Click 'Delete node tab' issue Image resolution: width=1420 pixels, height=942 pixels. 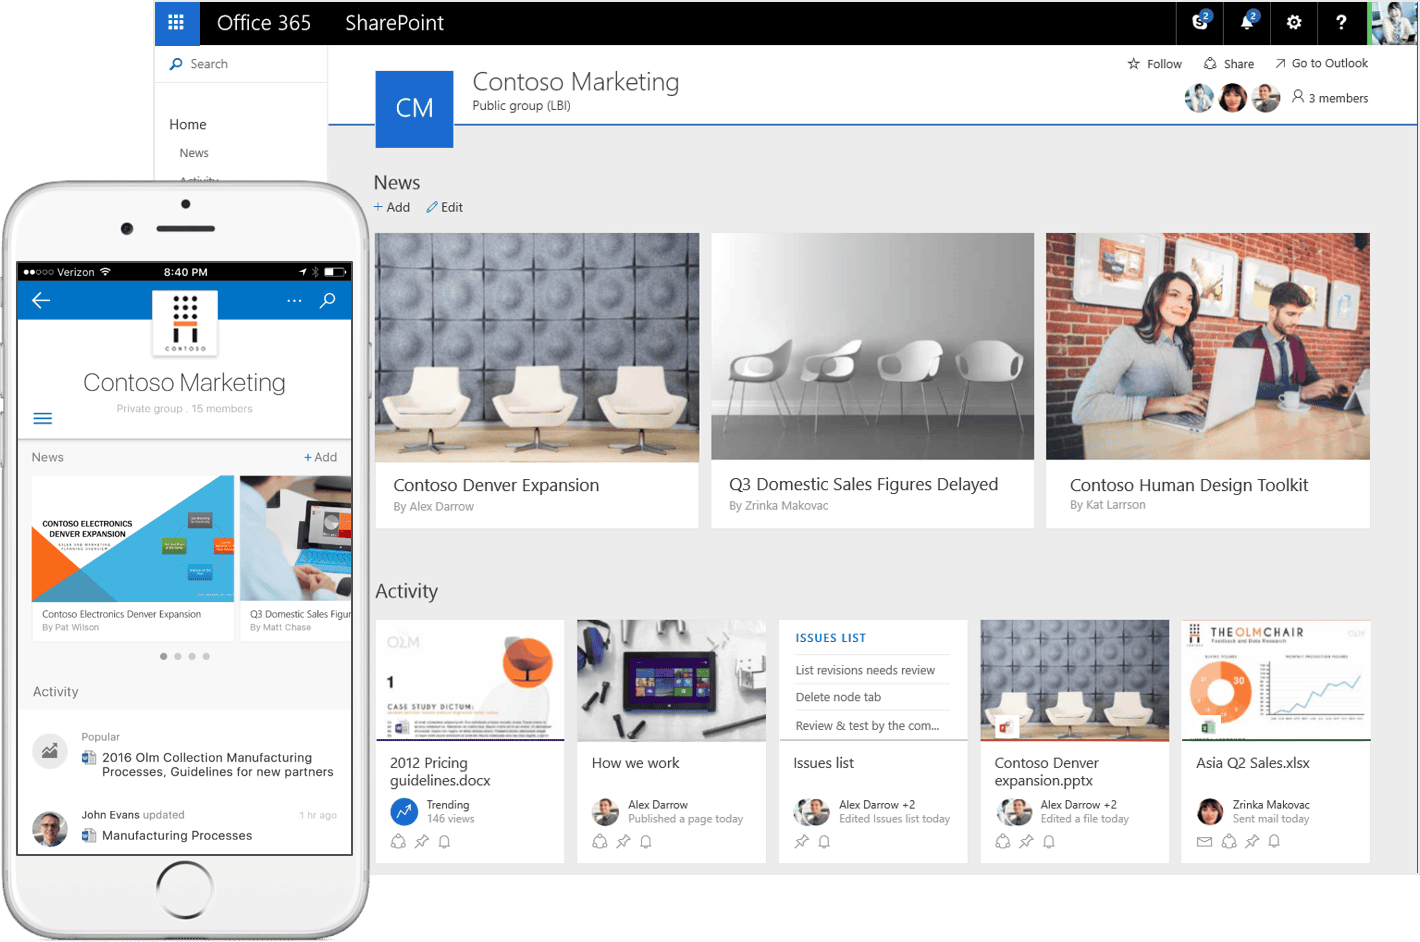[838, 697]
